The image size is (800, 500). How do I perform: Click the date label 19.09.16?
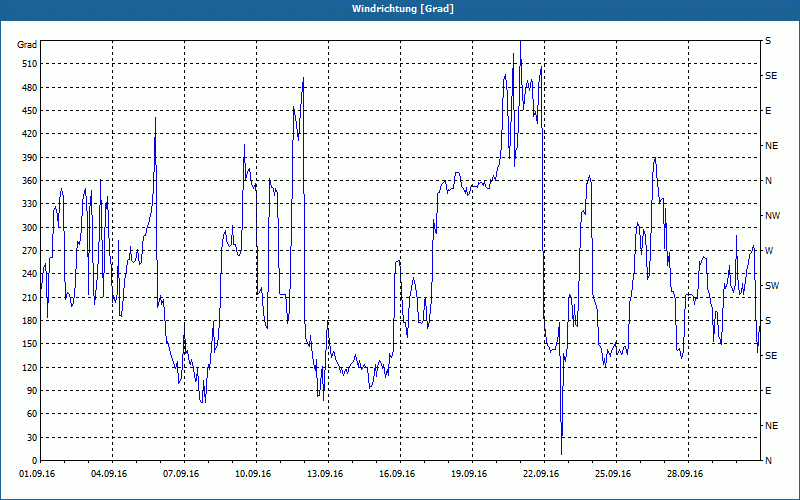pyautogui.click(x=469, y=474)
